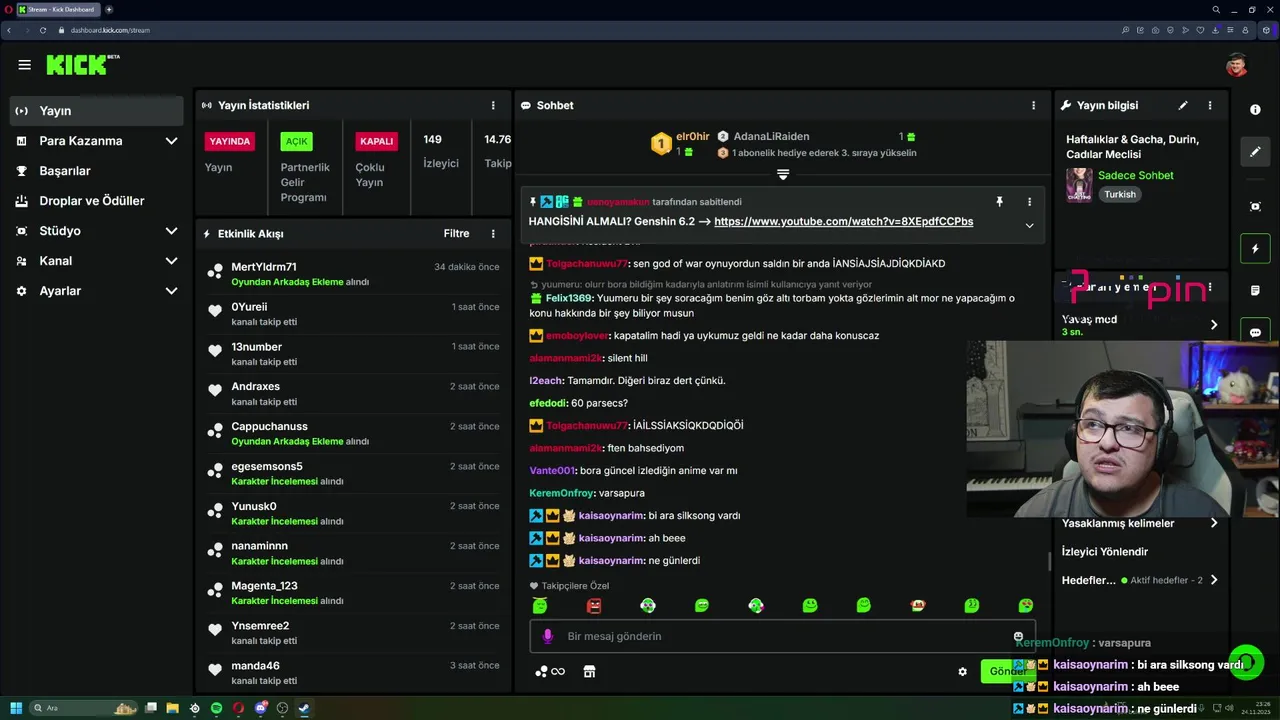Expand the pinned message chevron

pyautogui.click(x=1029, y=225)
